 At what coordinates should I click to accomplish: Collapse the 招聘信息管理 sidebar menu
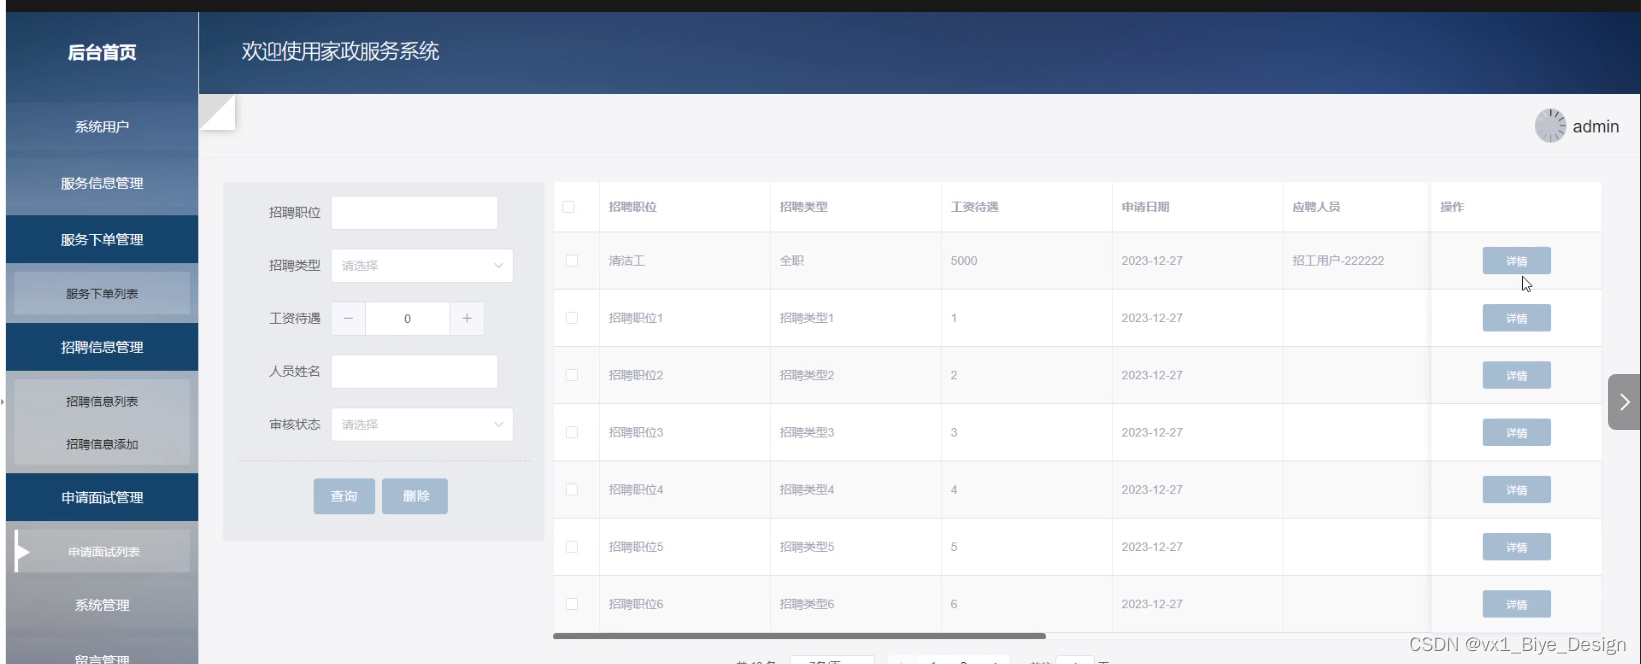102,347
